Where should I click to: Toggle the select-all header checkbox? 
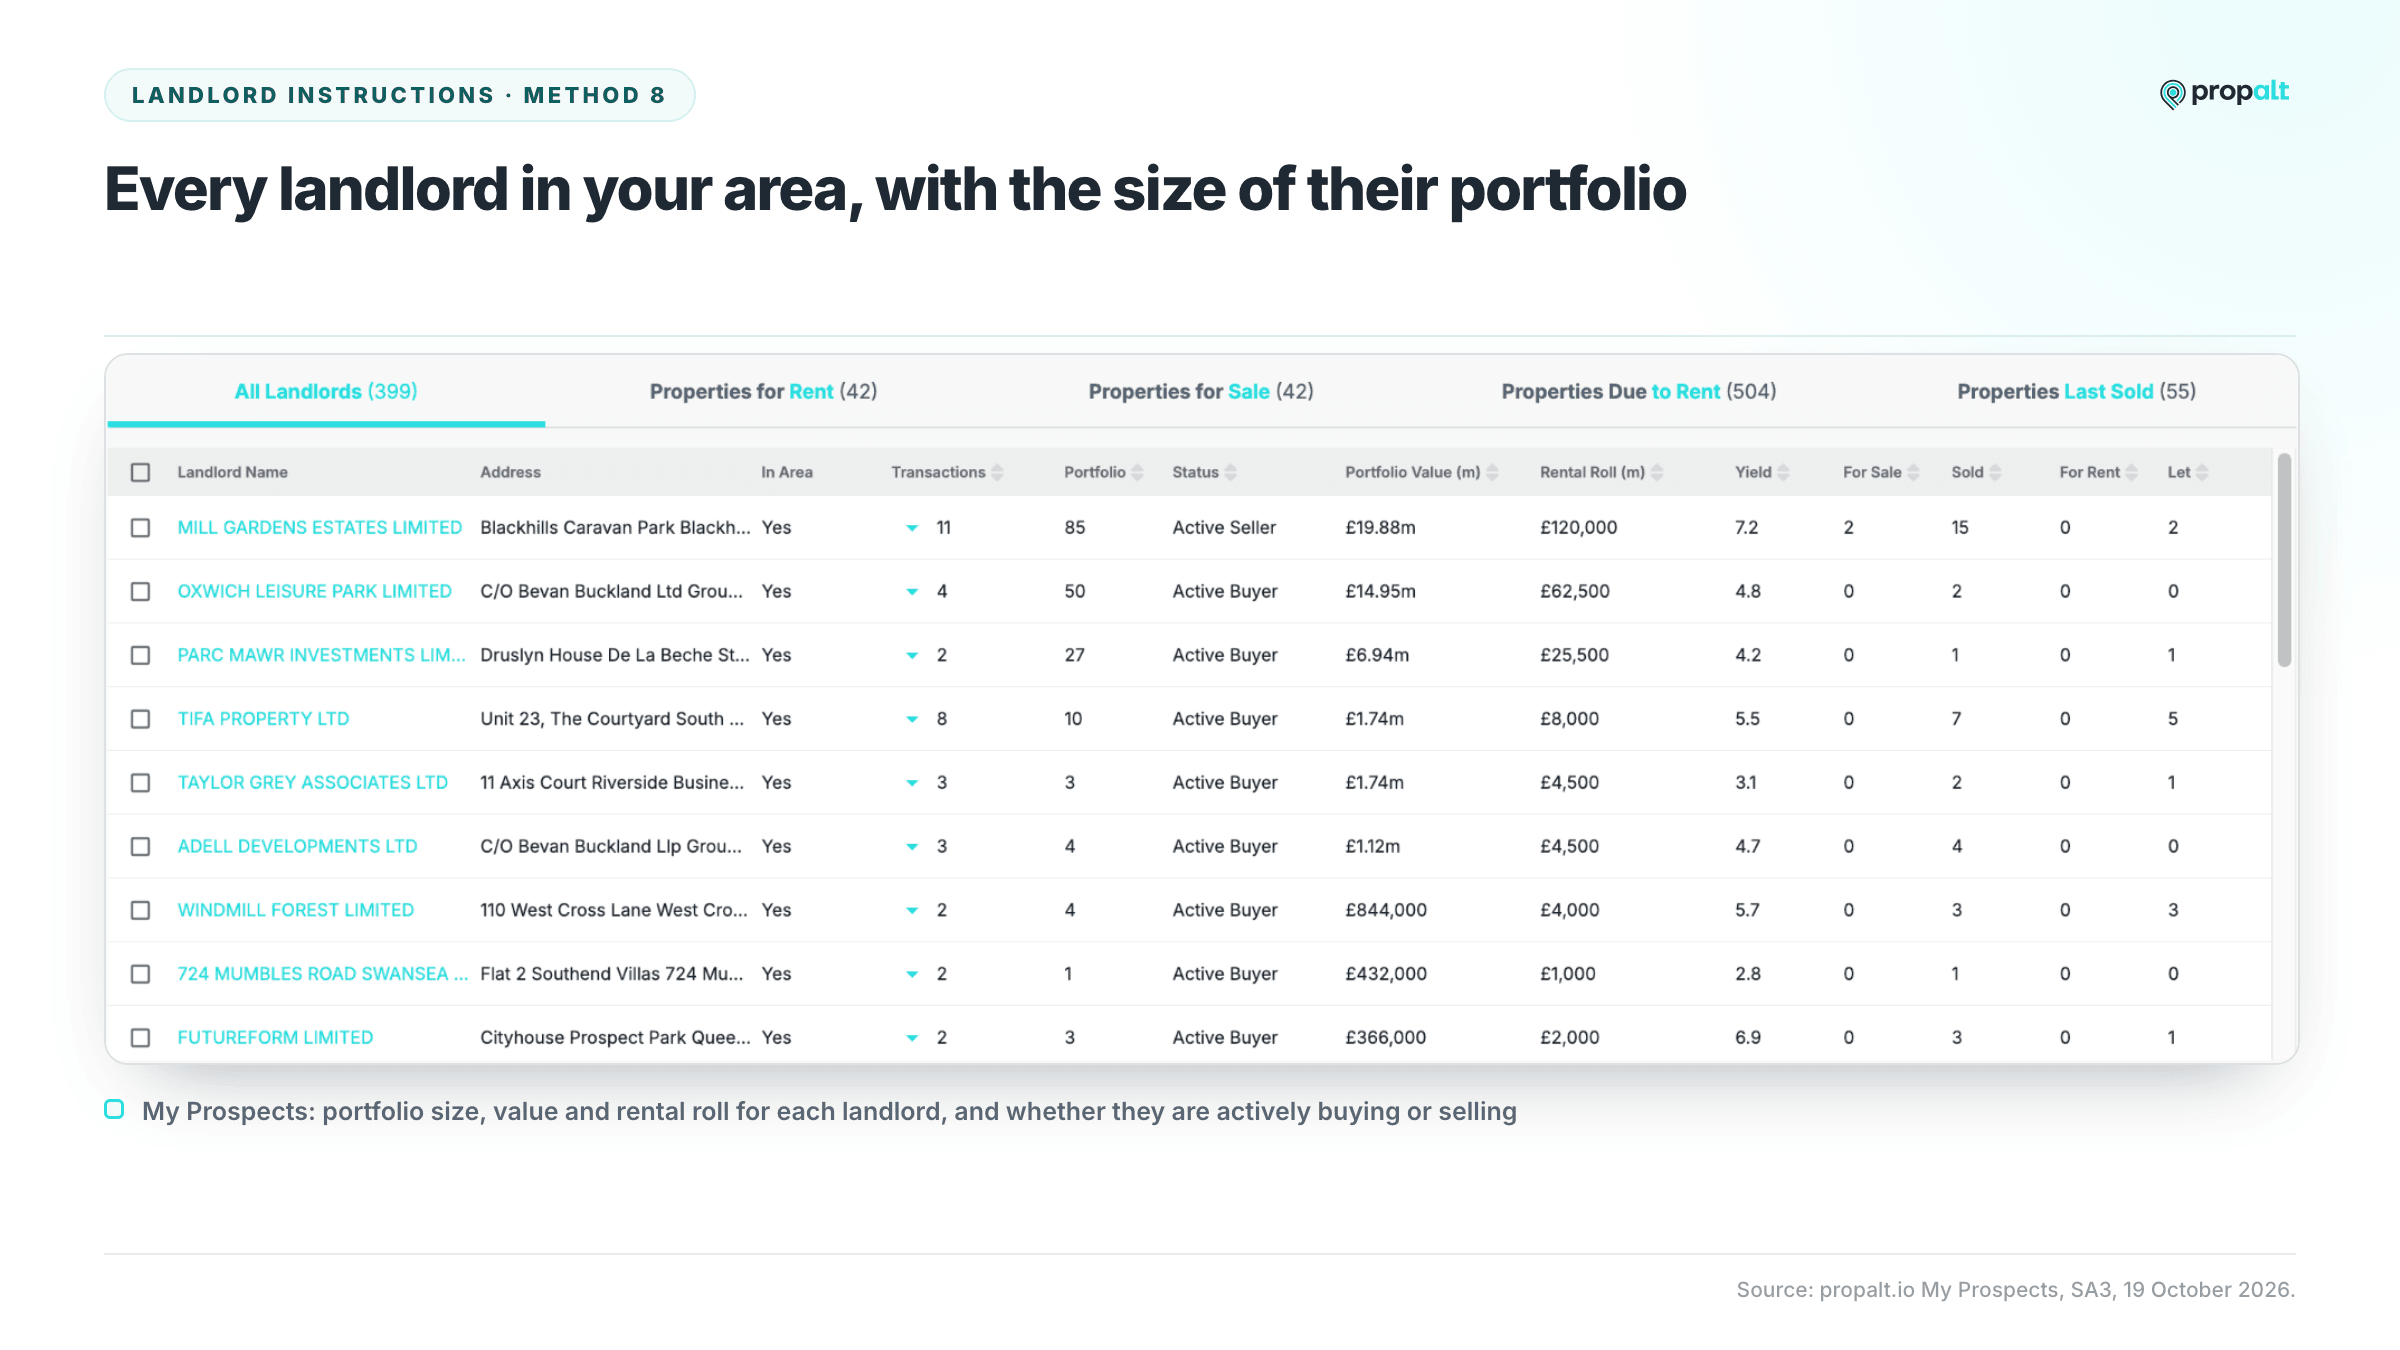point(141,472)
